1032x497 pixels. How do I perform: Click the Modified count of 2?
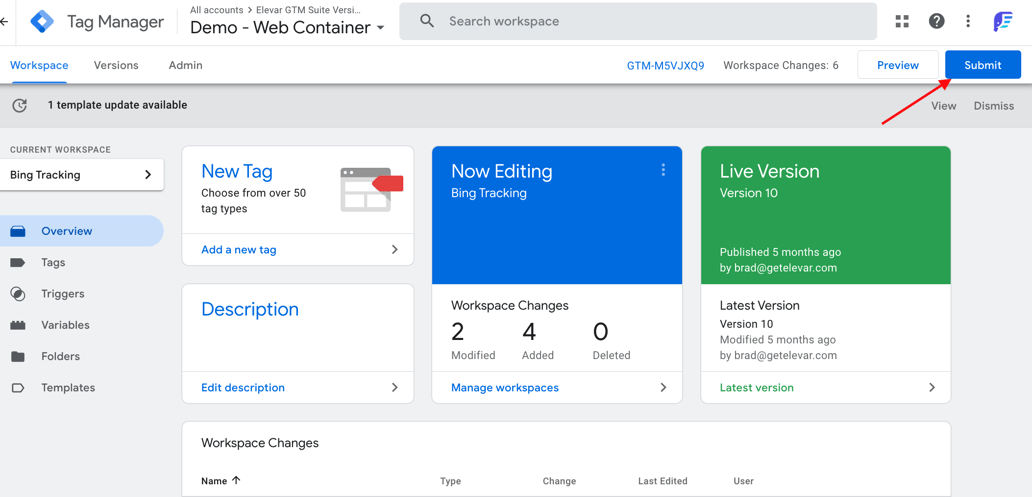pyautogui.click(x=457, y=332)
